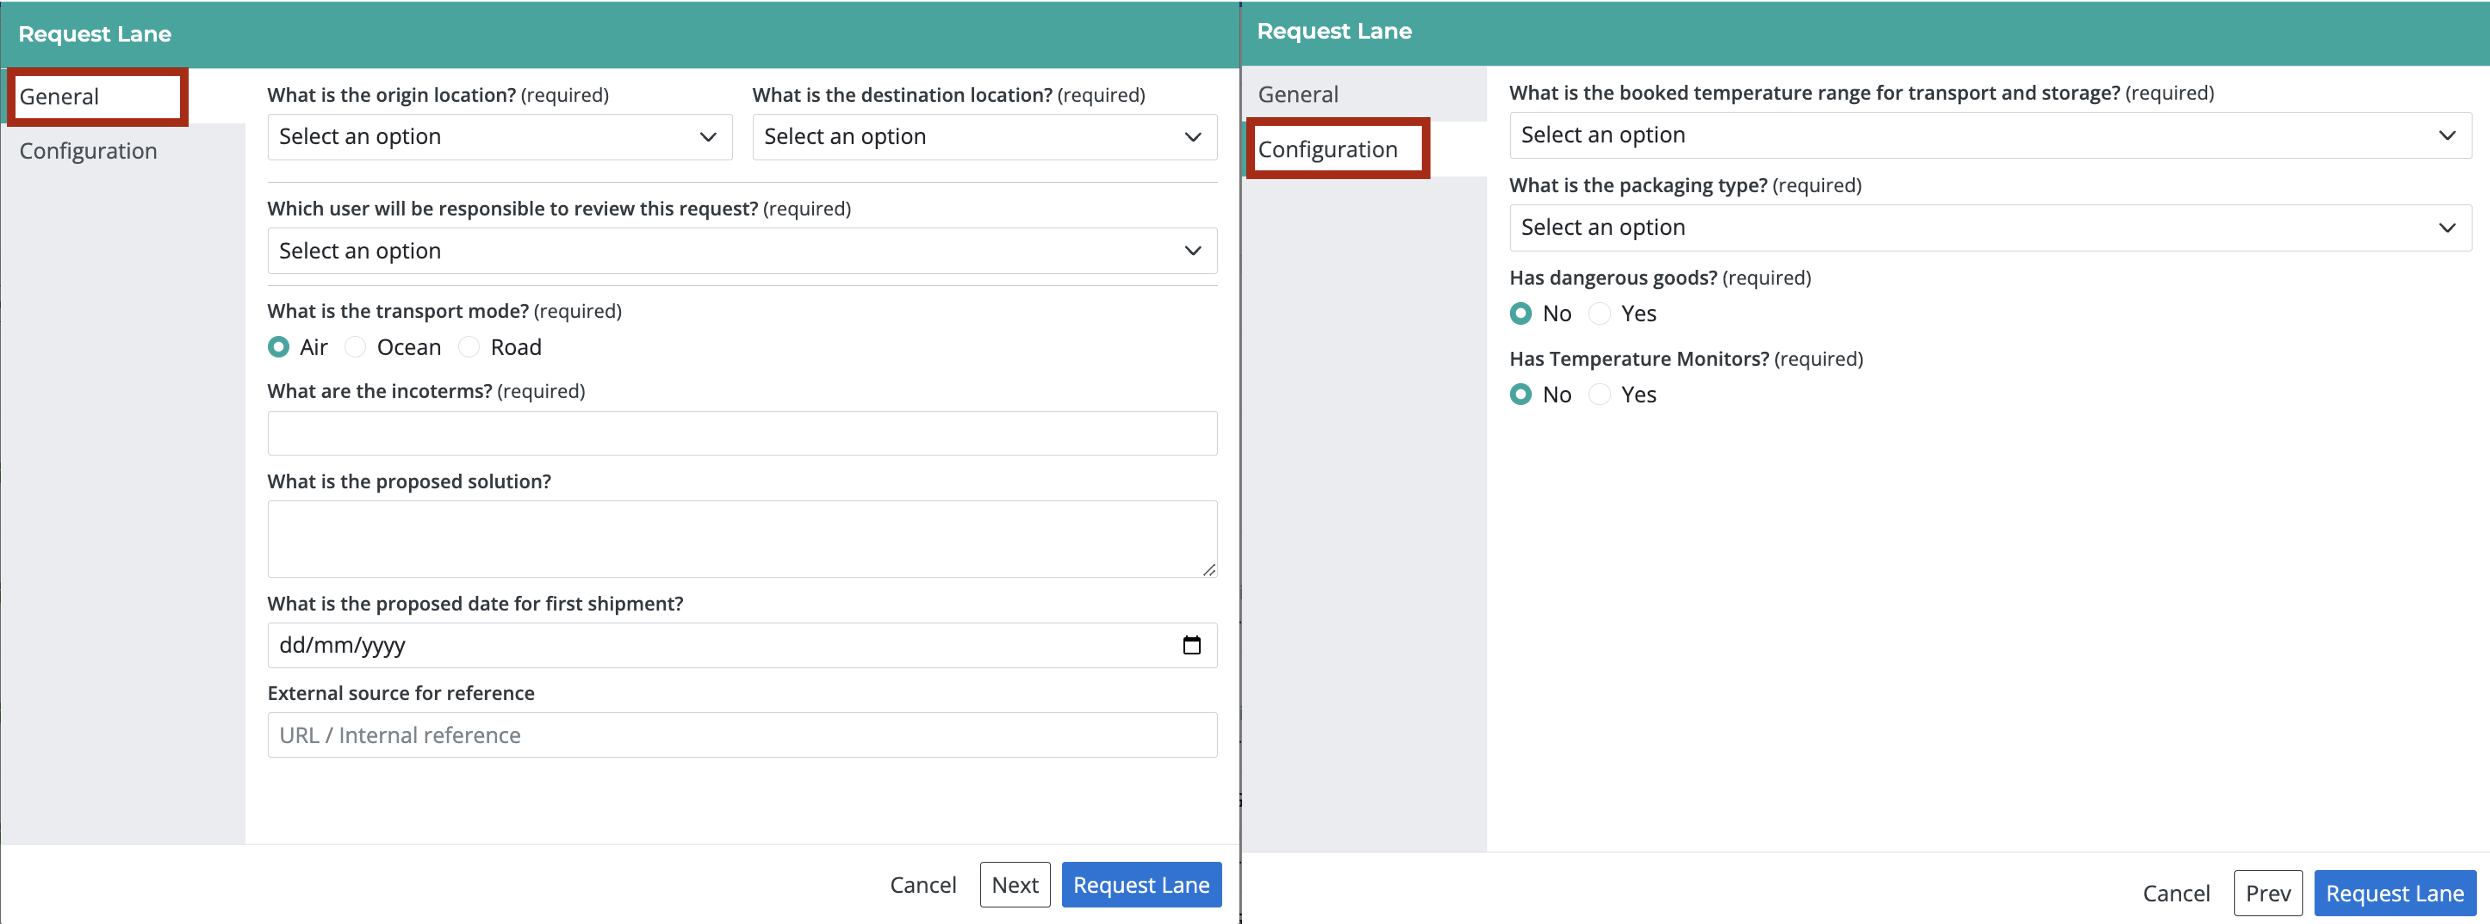Open the origin location dropdown
Image resolution: width=2490 pixels, height=924 pixels.
click(x=500, y=137)
